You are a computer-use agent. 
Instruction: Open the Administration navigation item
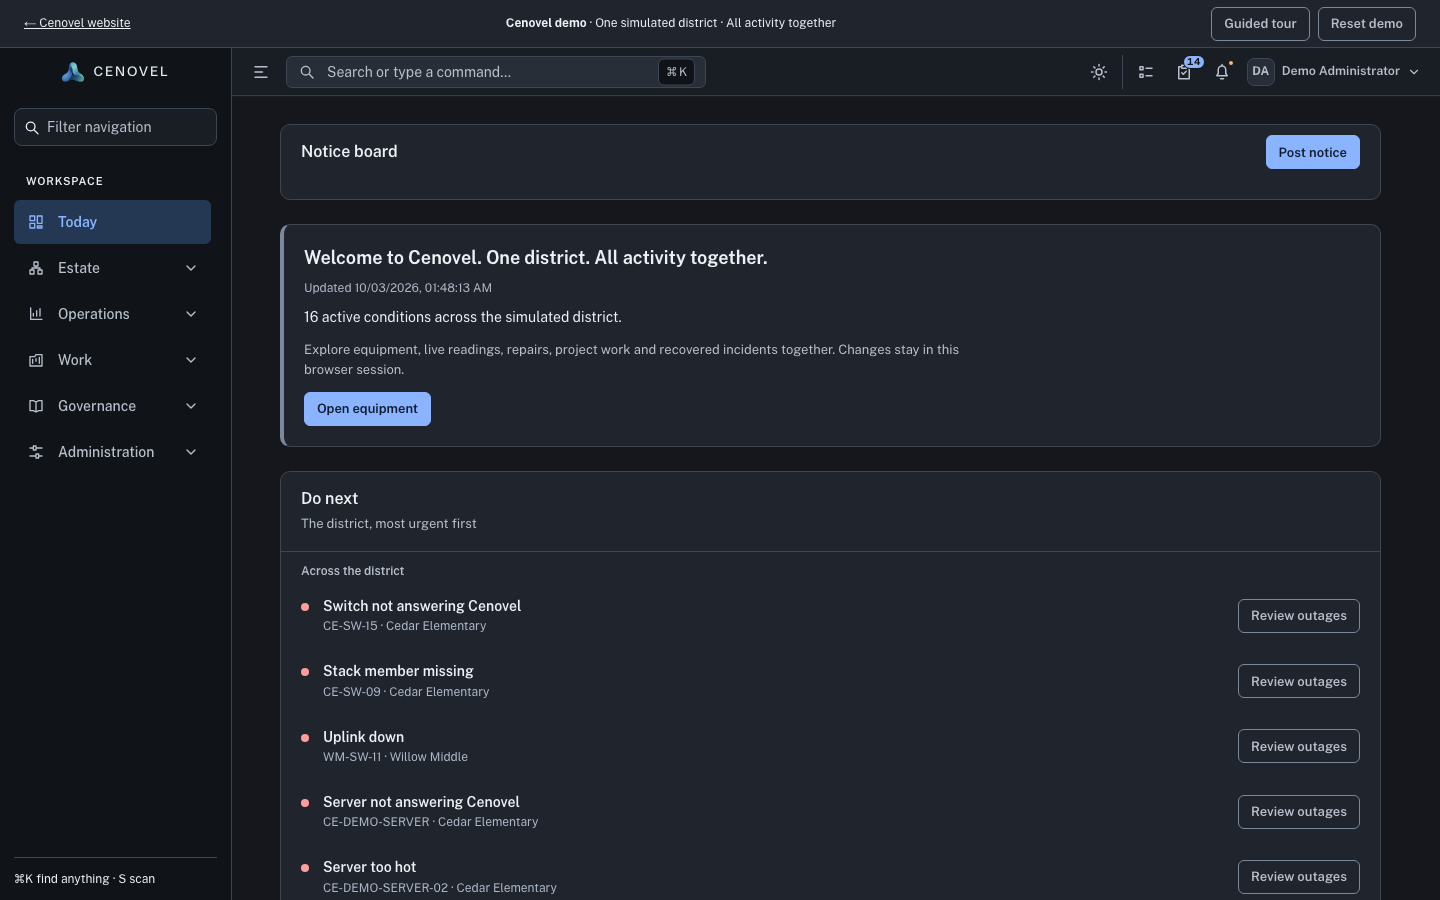(x=112, y=452)
